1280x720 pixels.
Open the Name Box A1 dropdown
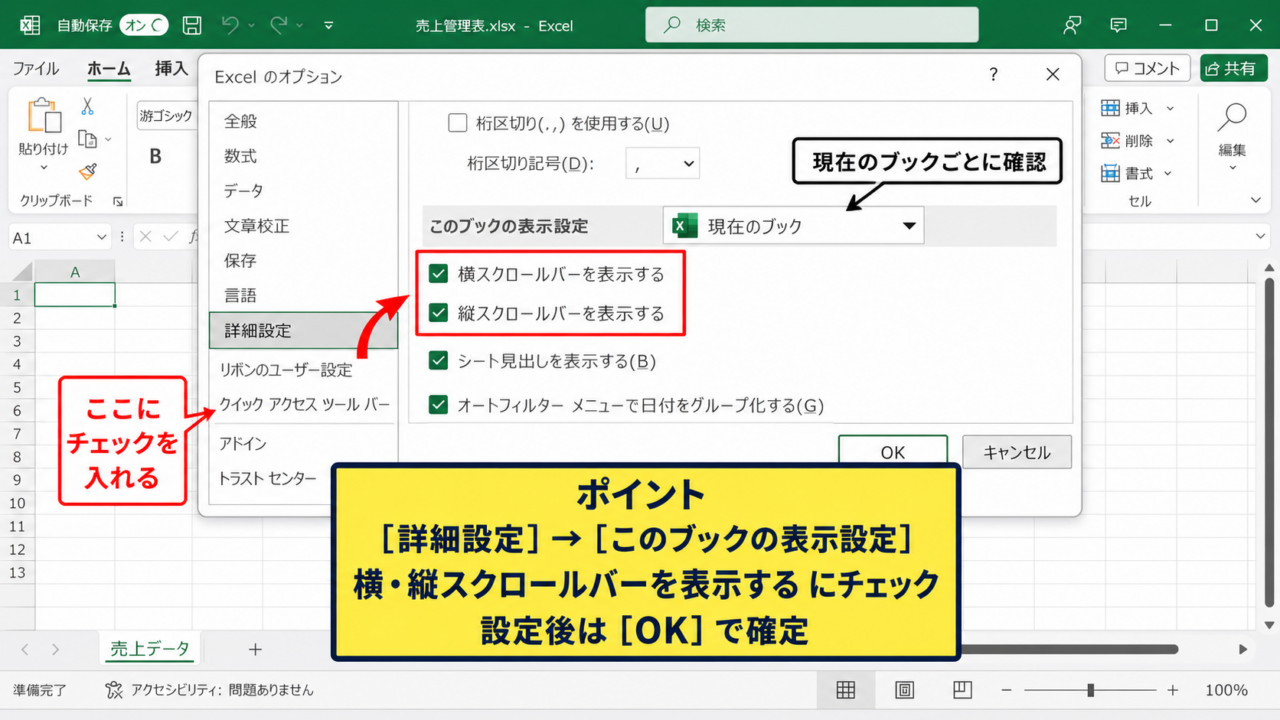coord(101,237)
